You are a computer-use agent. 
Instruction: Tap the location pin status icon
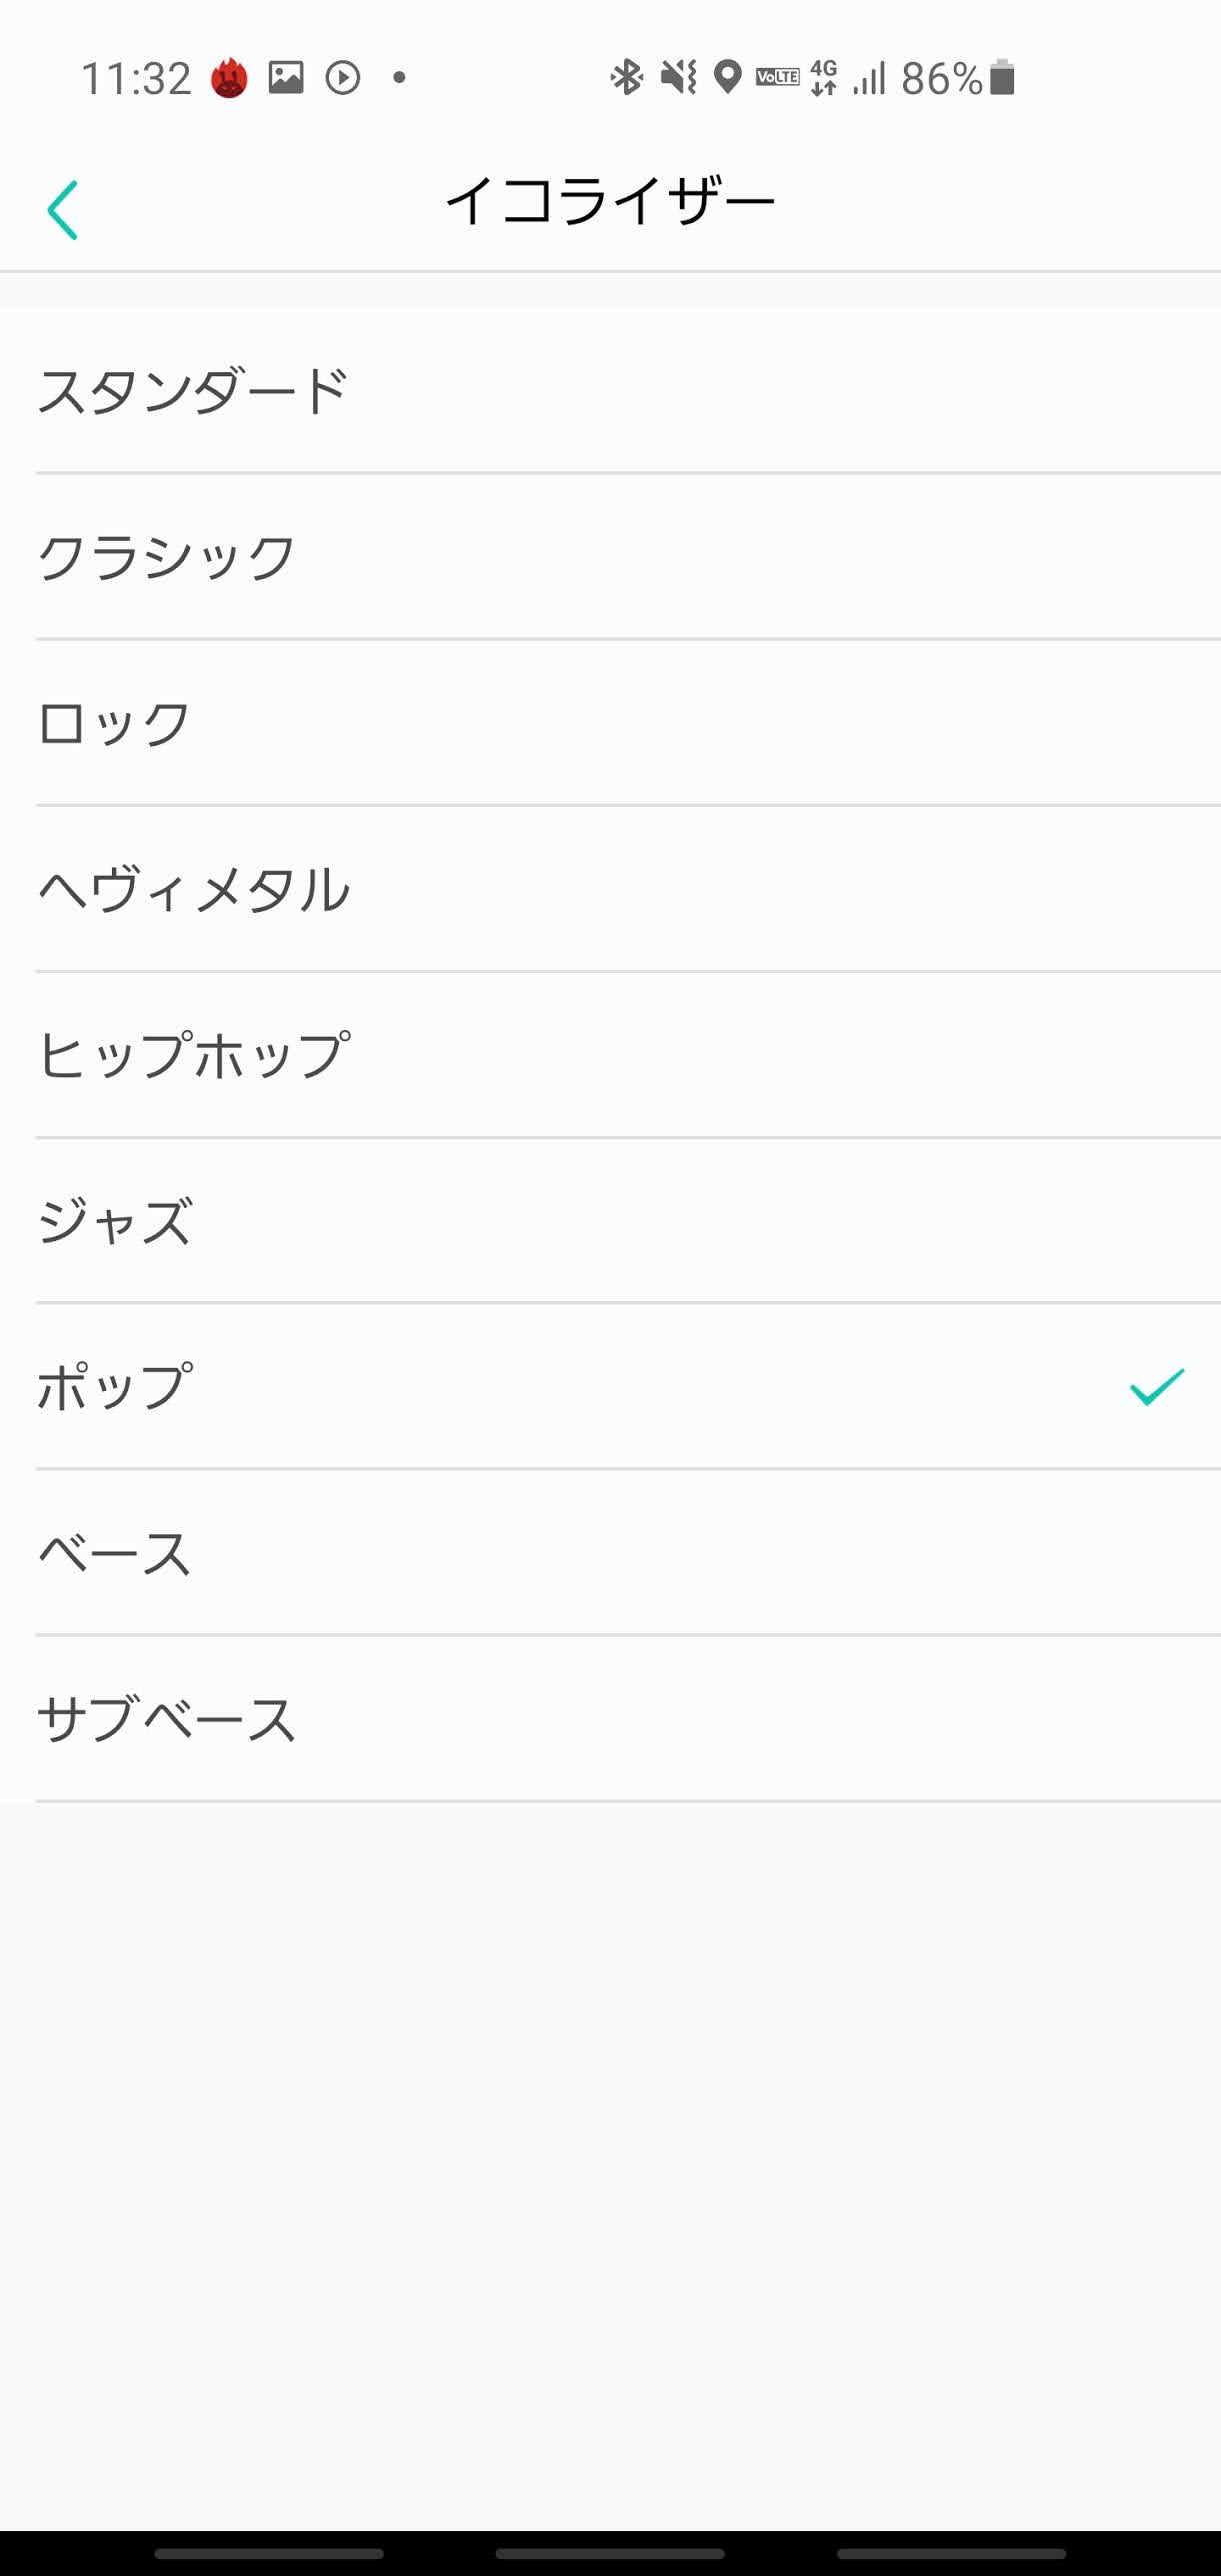point(728,77)
